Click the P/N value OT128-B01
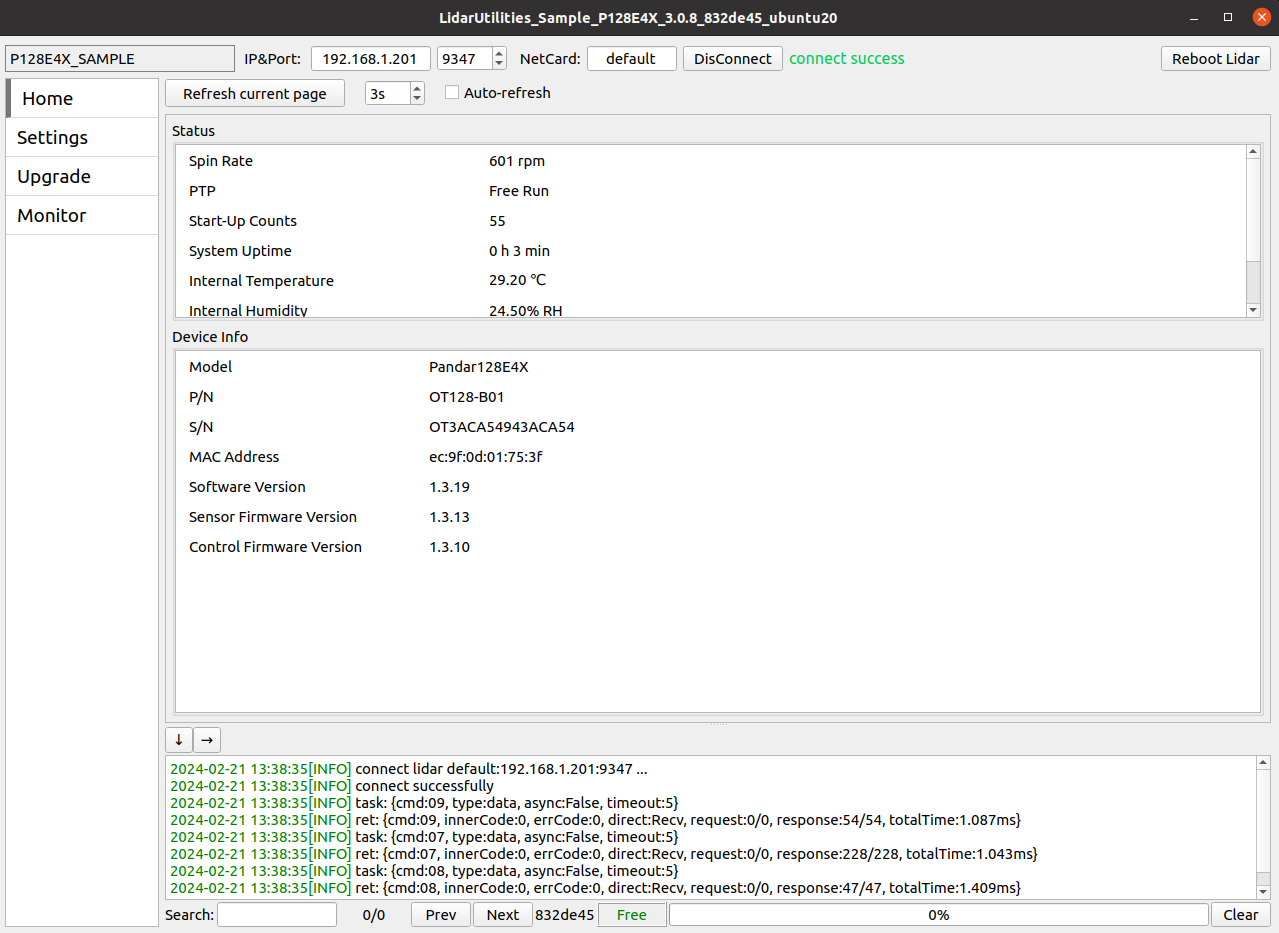The width and height of the screenshot is (1279, 933). click(467, 397)
